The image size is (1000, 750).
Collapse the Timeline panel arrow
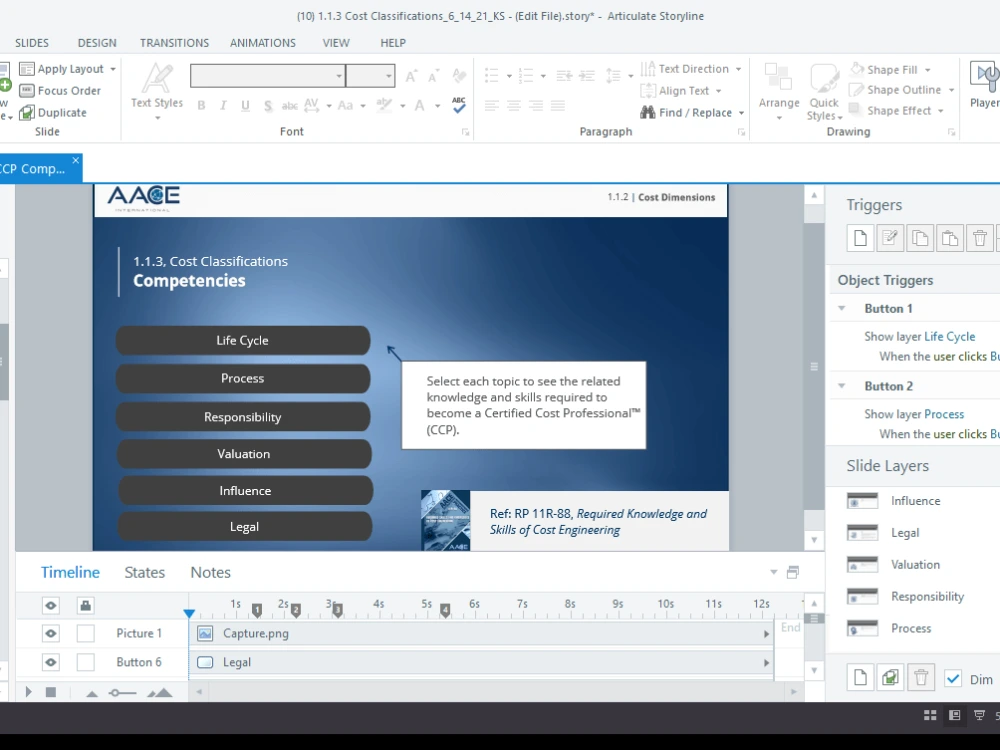click(774, 572)
